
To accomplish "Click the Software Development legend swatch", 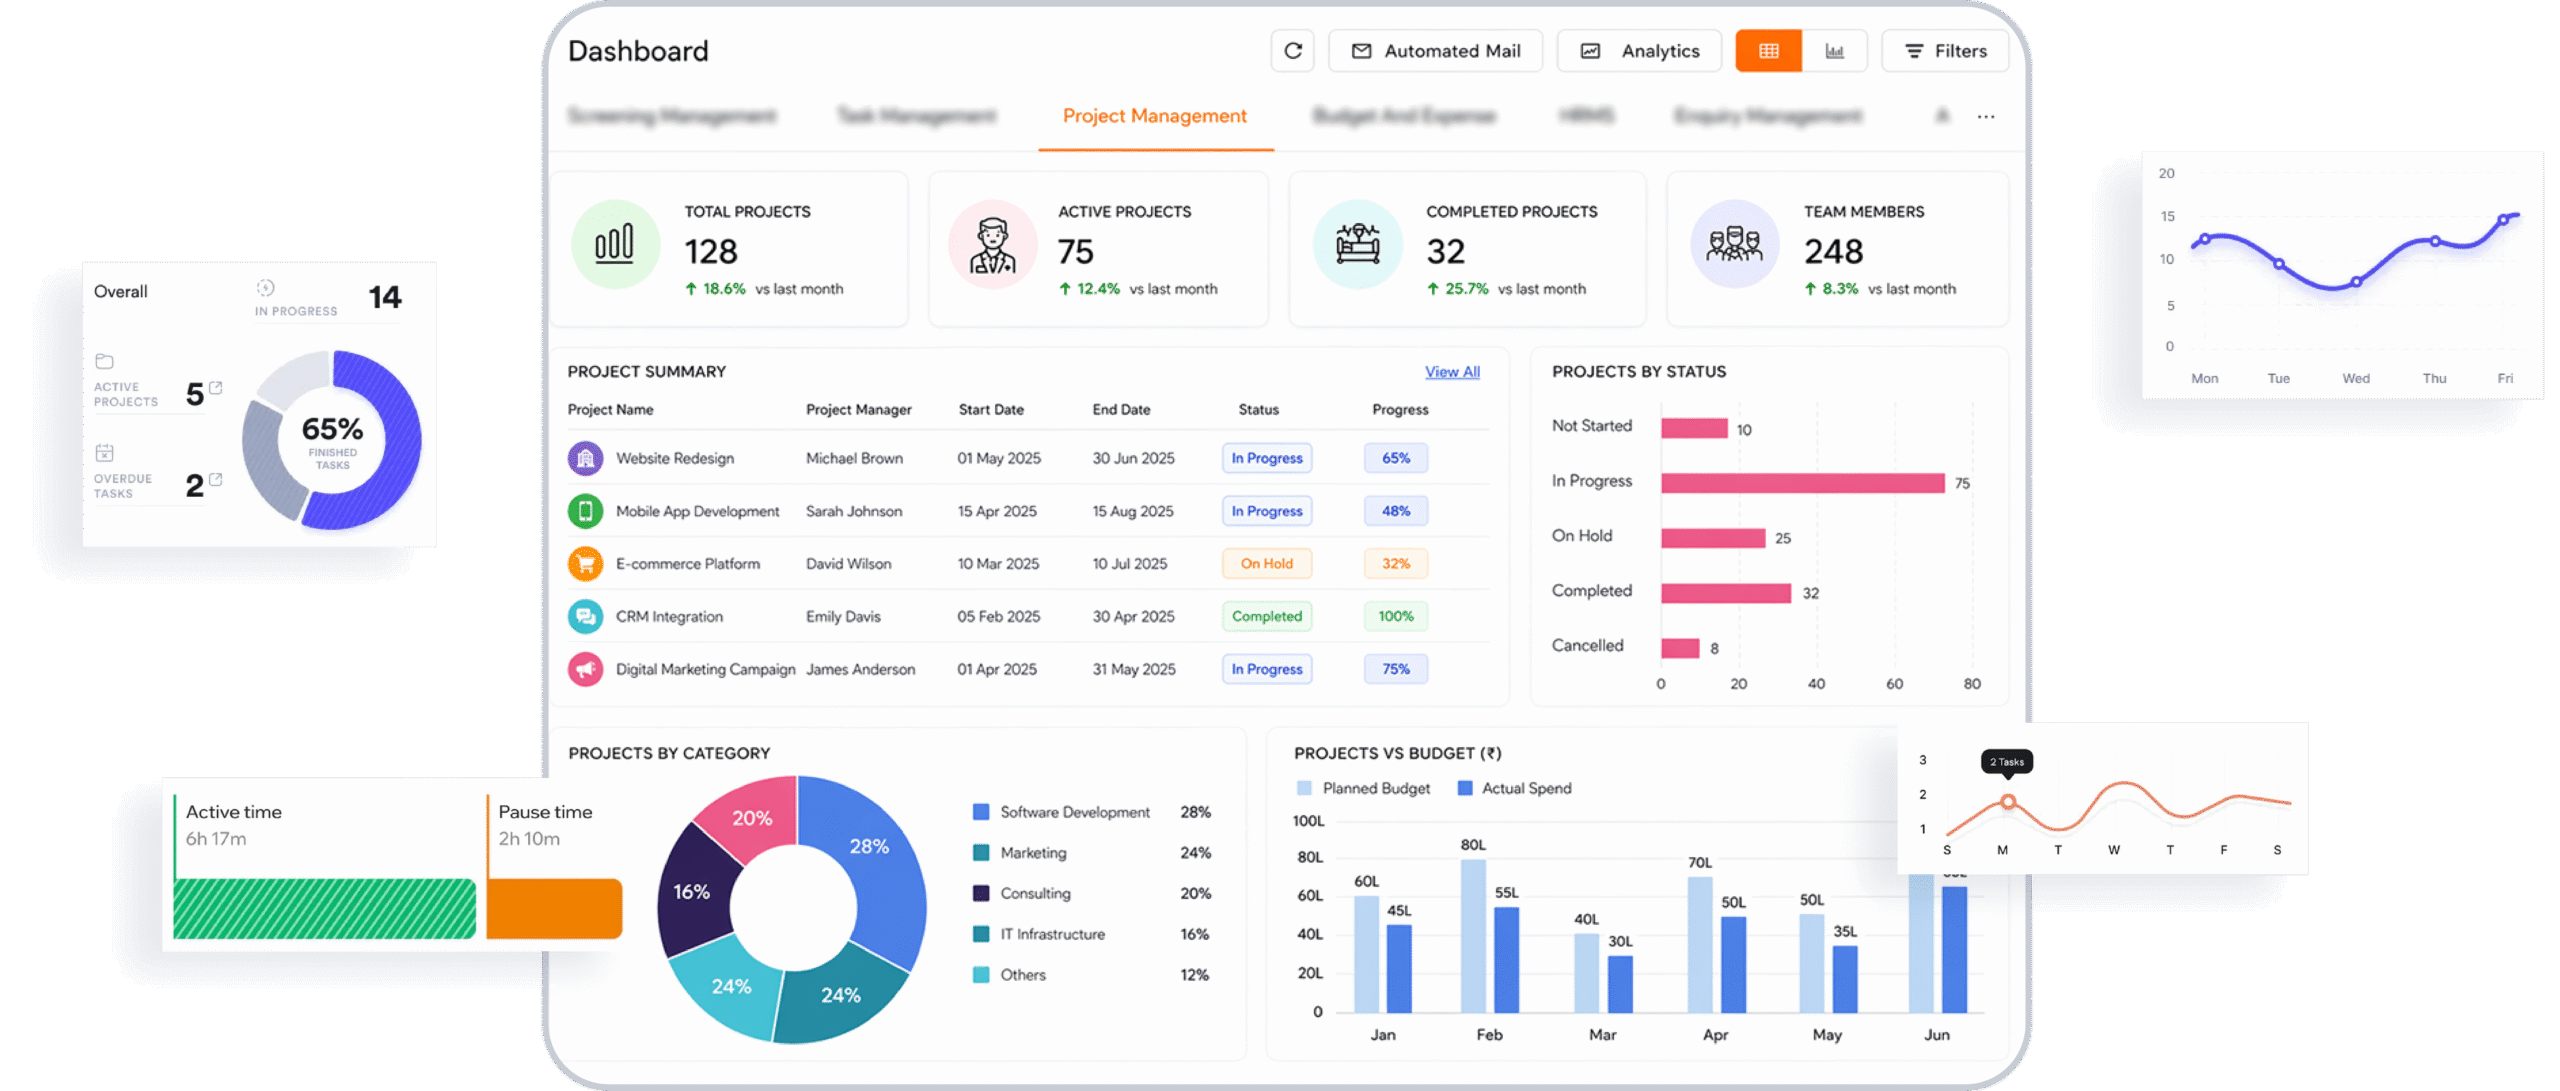I will click(981, 812).
